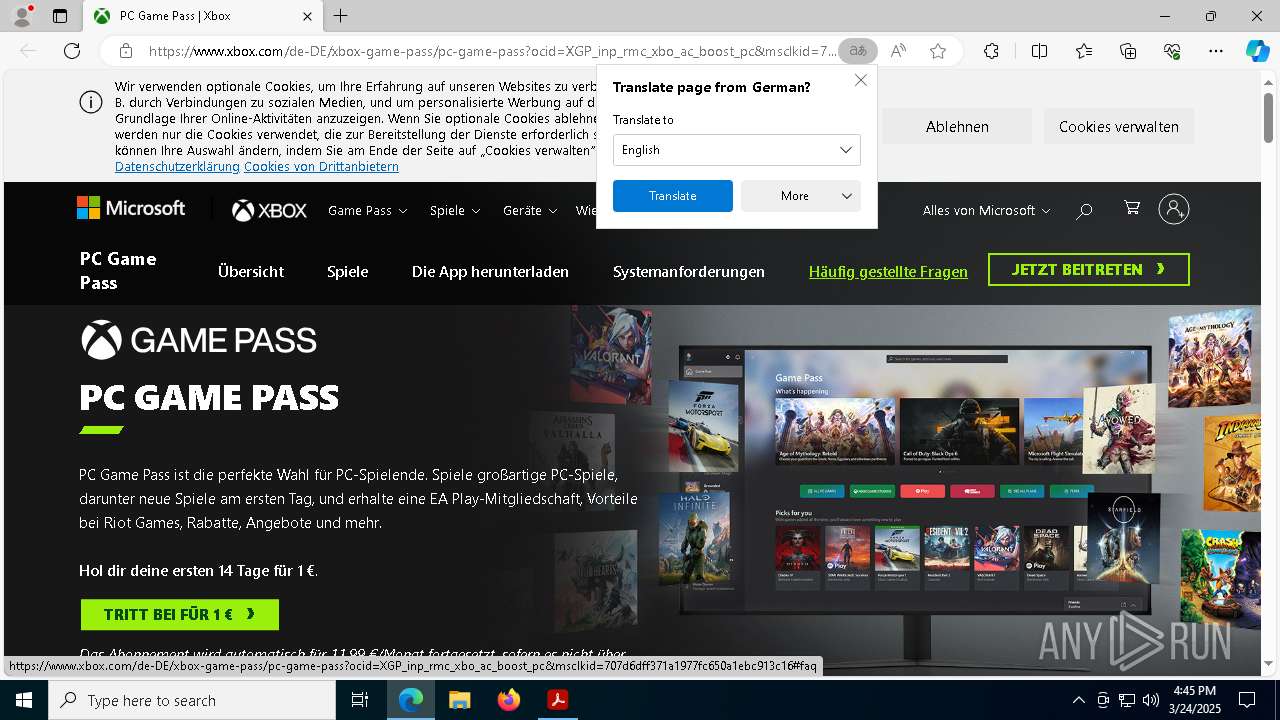1280x720 pixels.
Task: Click the PC Game Pass heading link
Action: click(118, 271)
